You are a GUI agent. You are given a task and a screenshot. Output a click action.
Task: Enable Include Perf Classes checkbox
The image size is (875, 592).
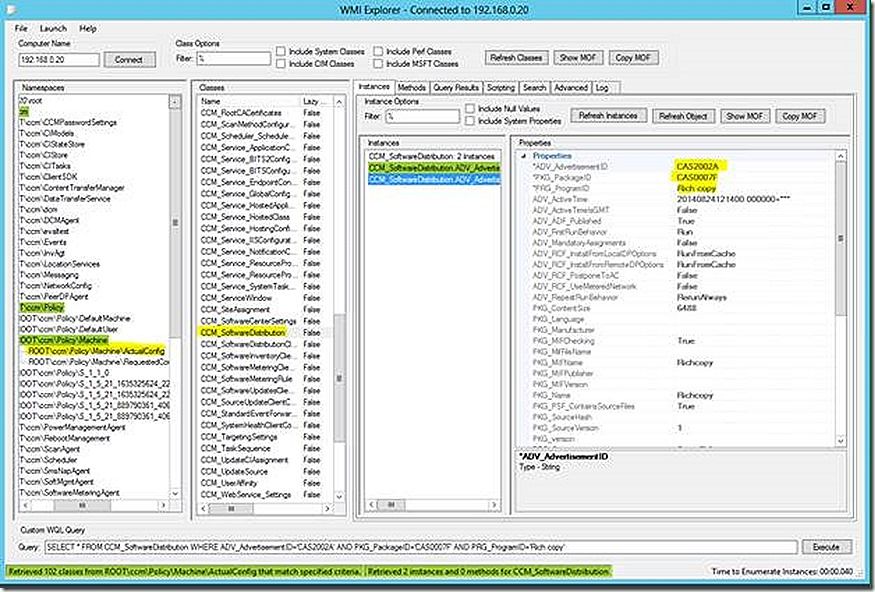tap(378, 51)
